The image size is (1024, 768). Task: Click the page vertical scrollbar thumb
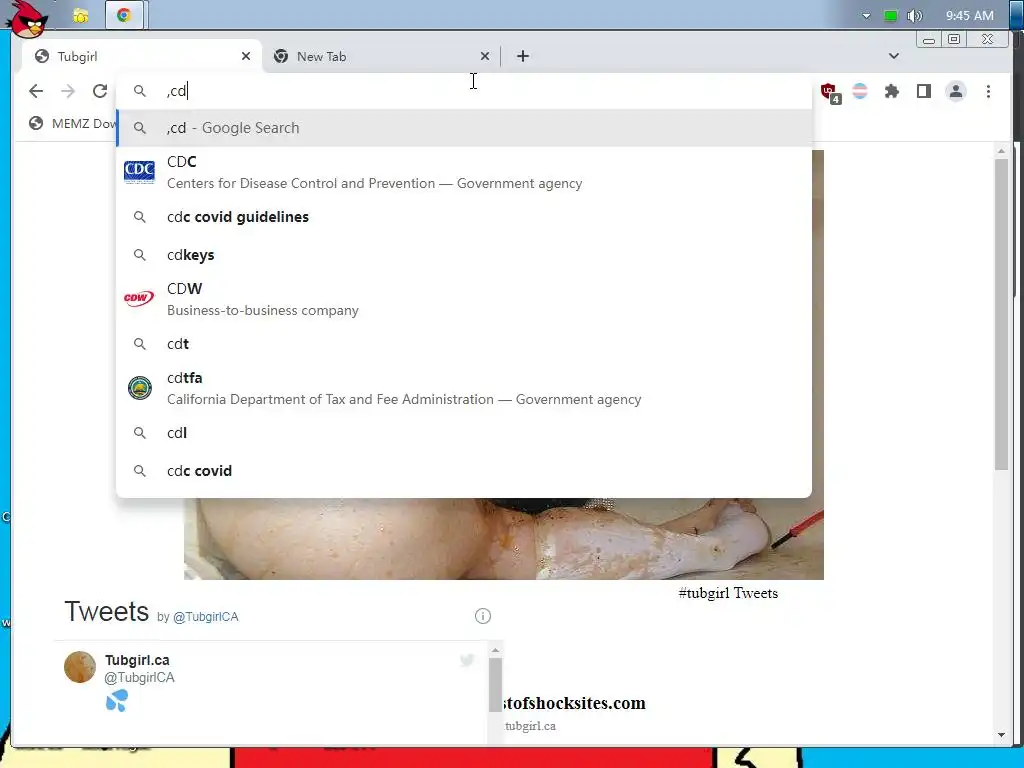(1001, 313)
